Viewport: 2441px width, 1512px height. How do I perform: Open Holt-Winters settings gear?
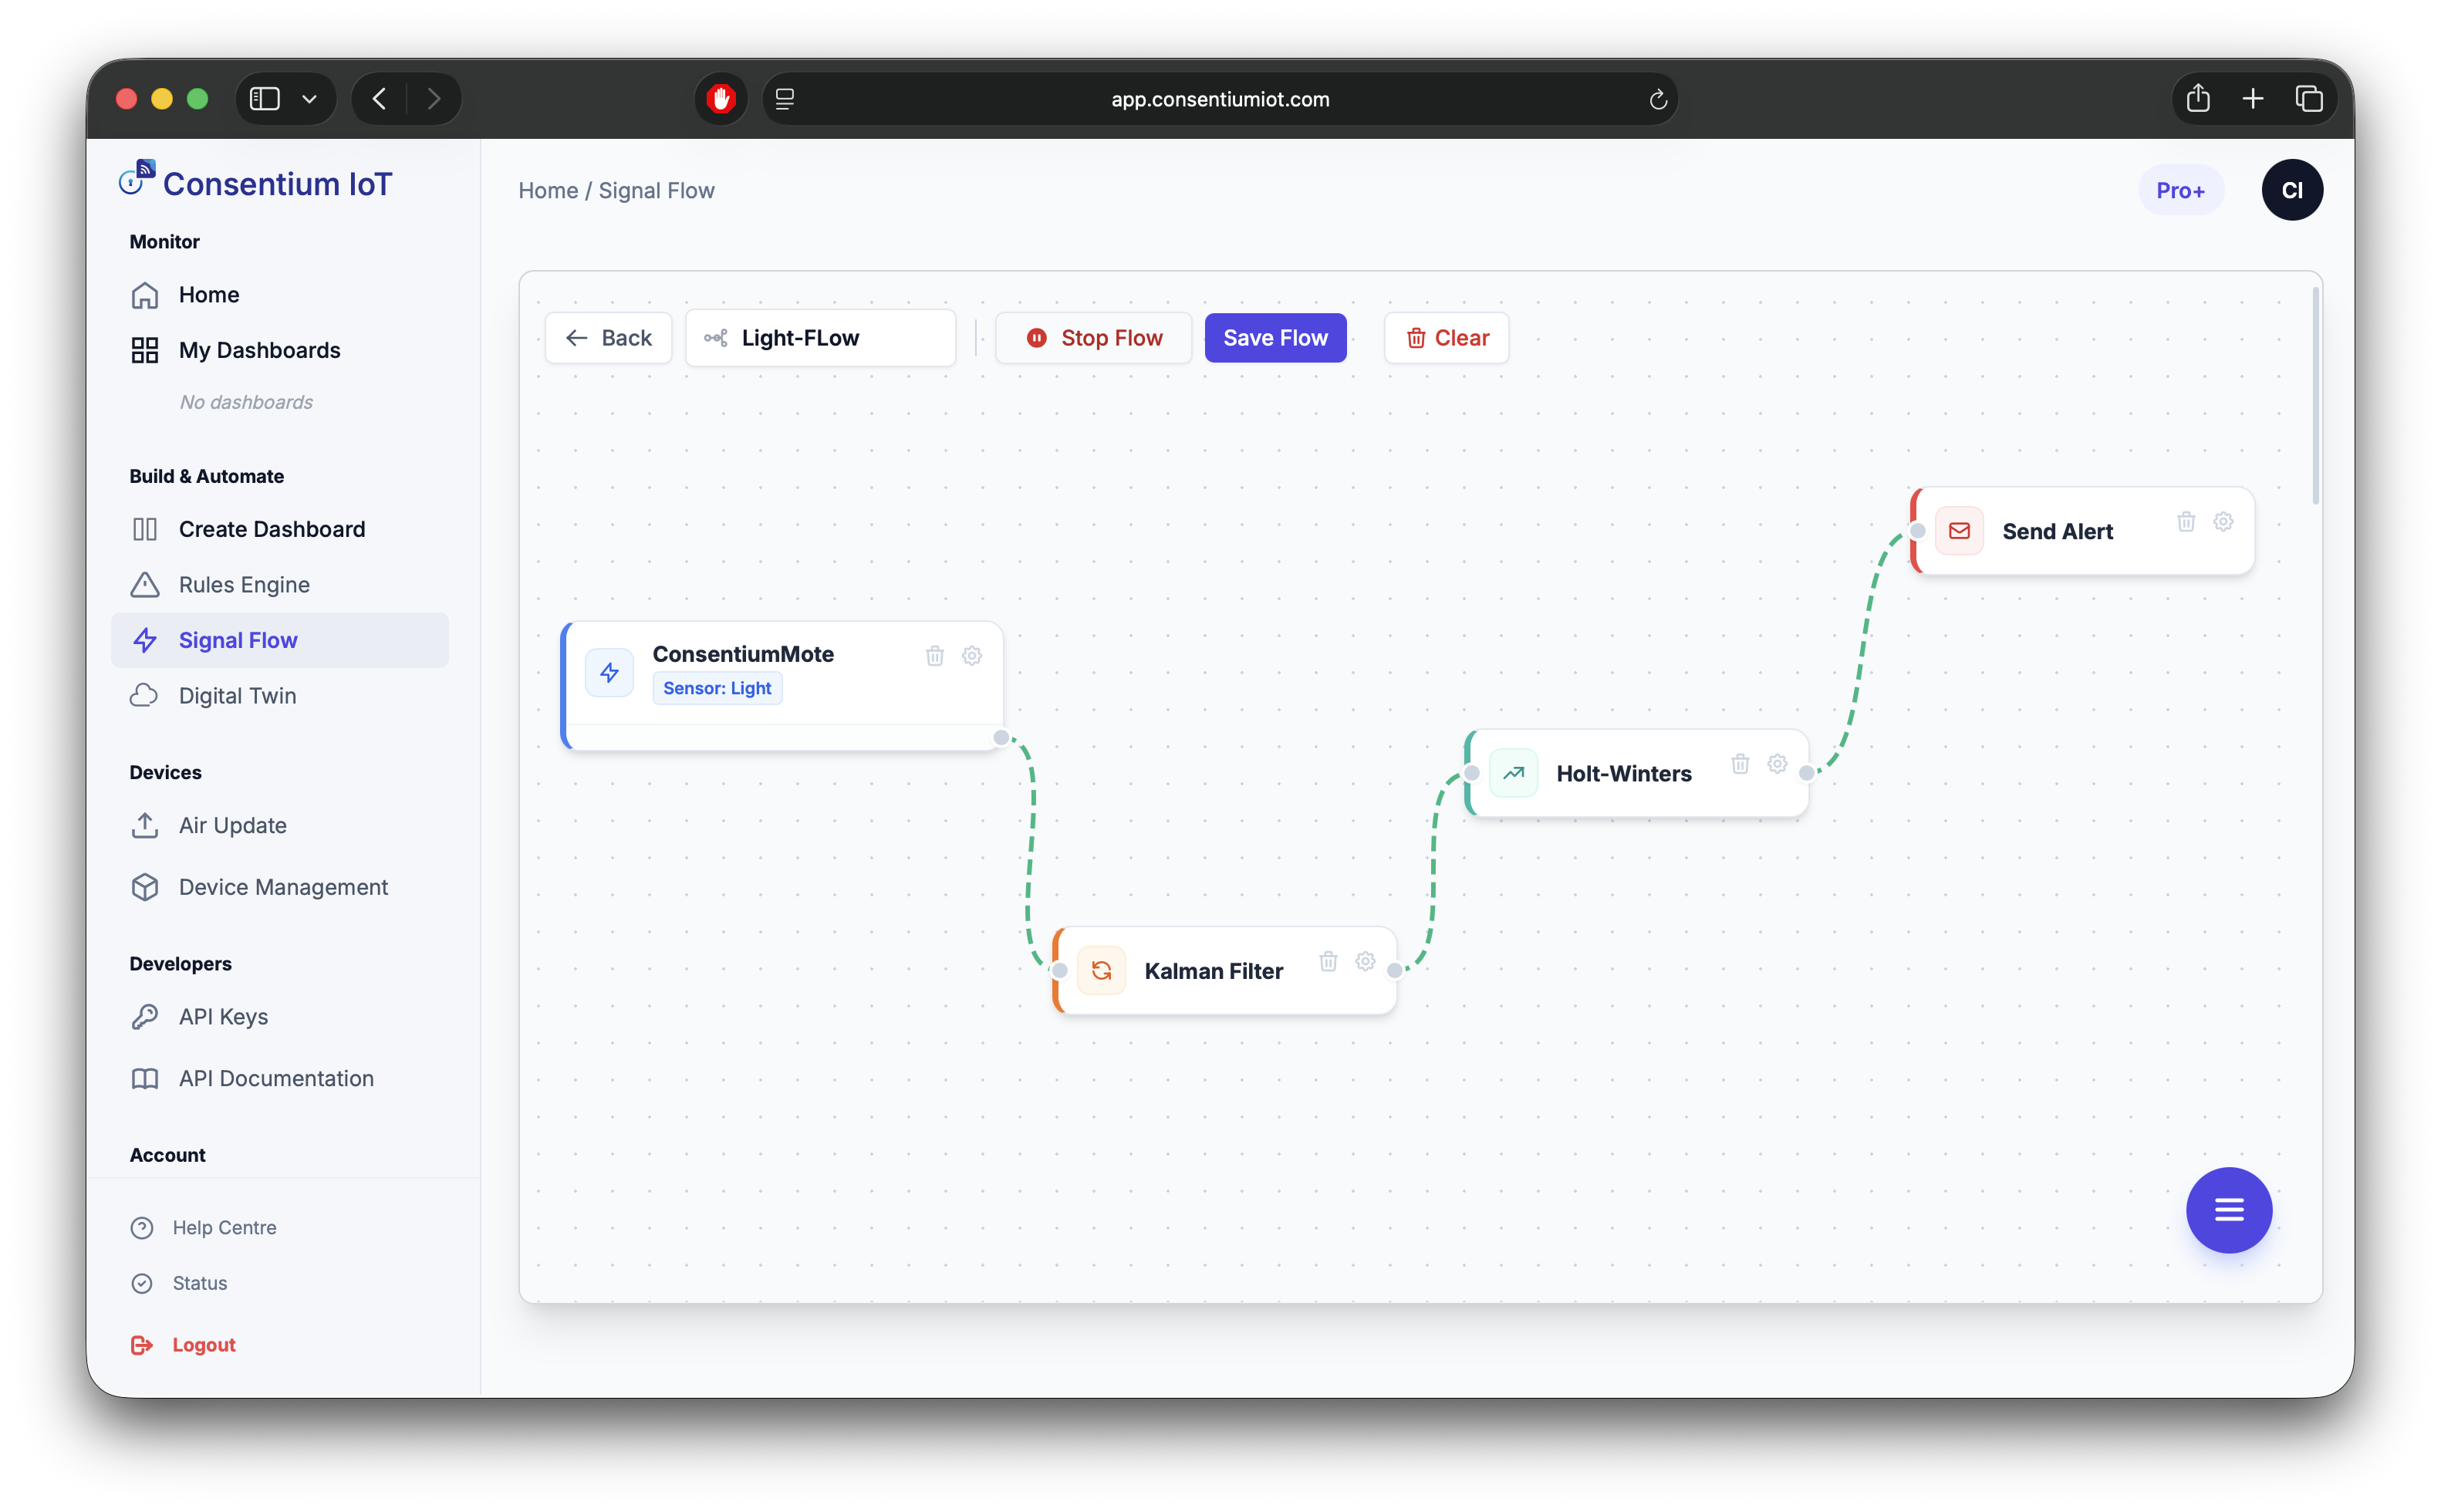1777,764
